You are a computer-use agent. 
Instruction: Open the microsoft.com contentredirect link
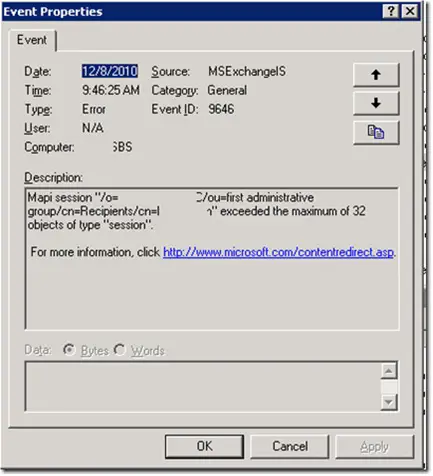click(278, 252)
